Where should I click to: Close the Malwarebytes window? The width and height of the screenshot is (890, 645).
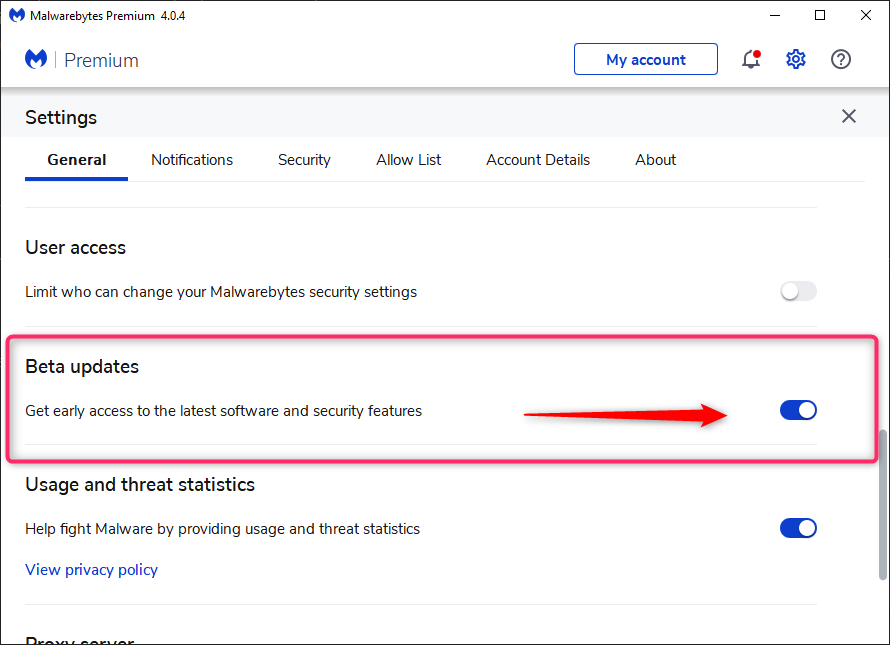(x=866, y=15)
